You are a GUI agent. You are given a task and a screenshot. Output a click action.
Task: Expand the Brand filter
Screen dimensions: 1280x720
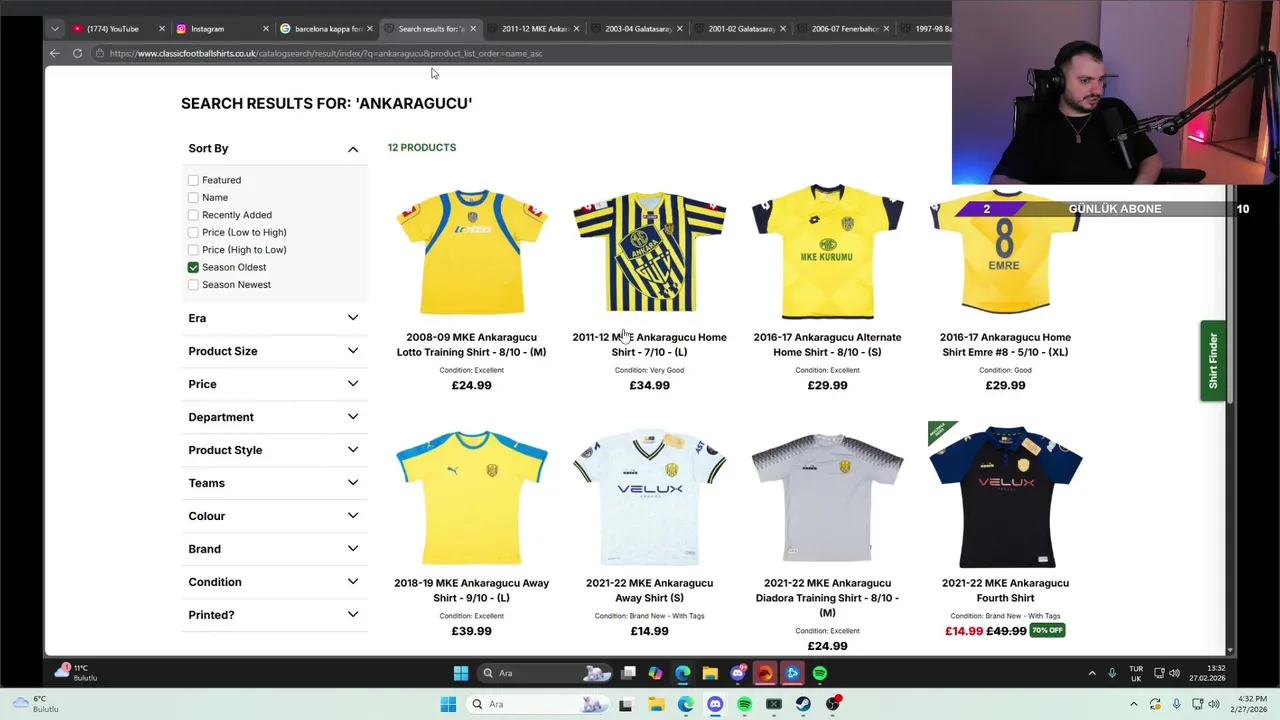click(x=273, y=549)
